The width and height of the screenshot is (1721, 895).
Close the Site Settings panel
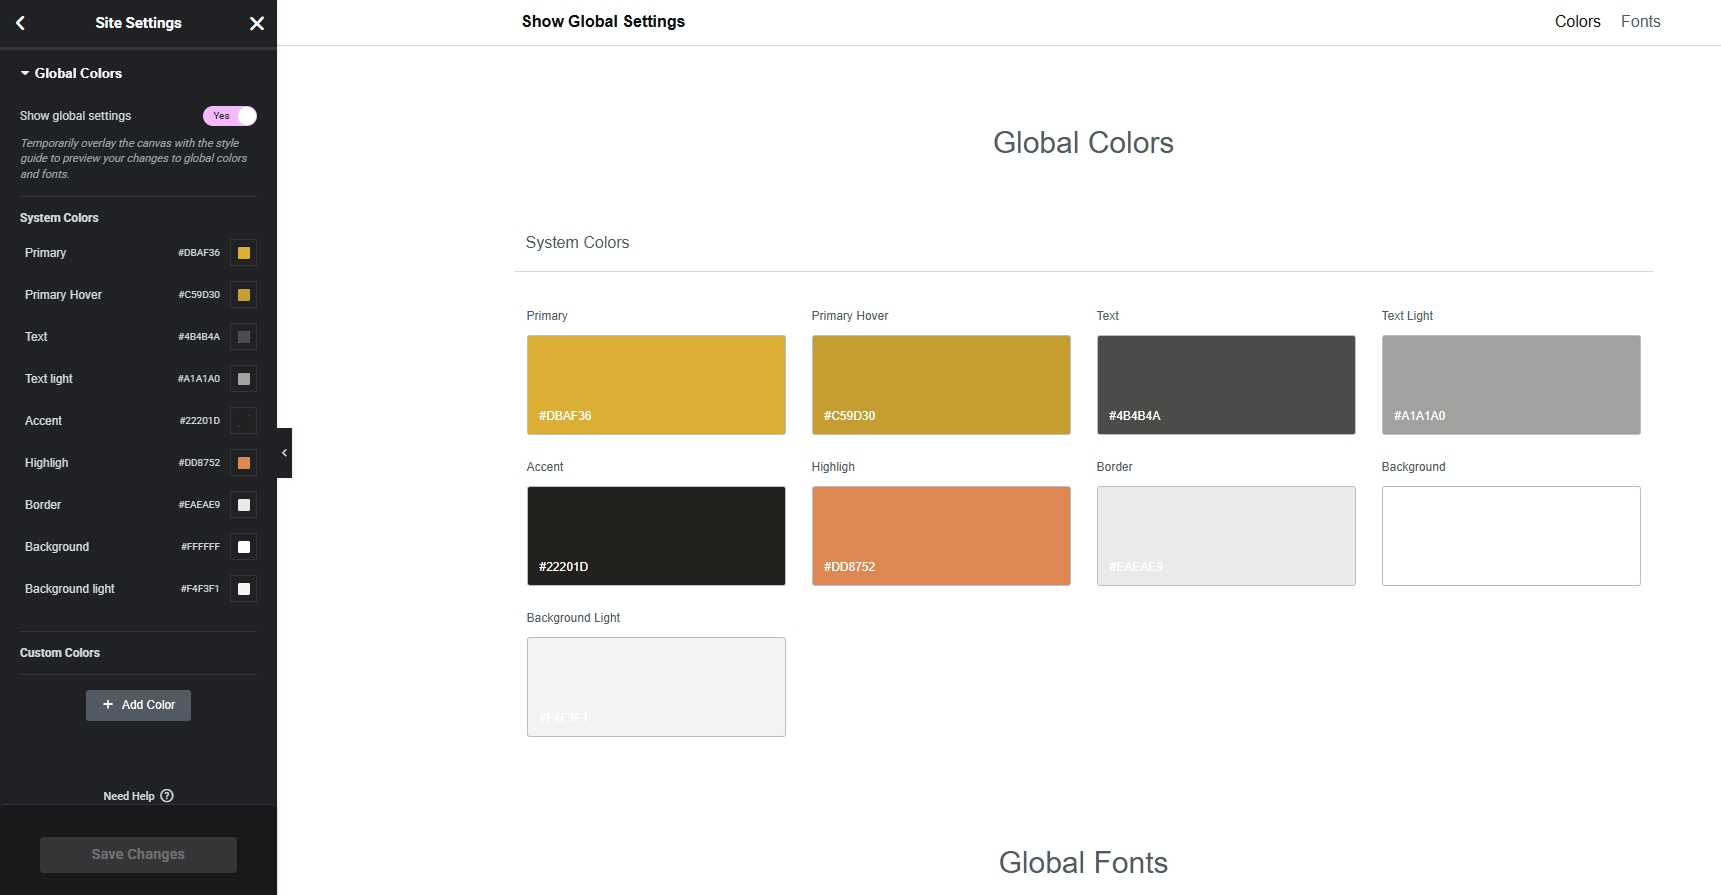coord(257,23)
